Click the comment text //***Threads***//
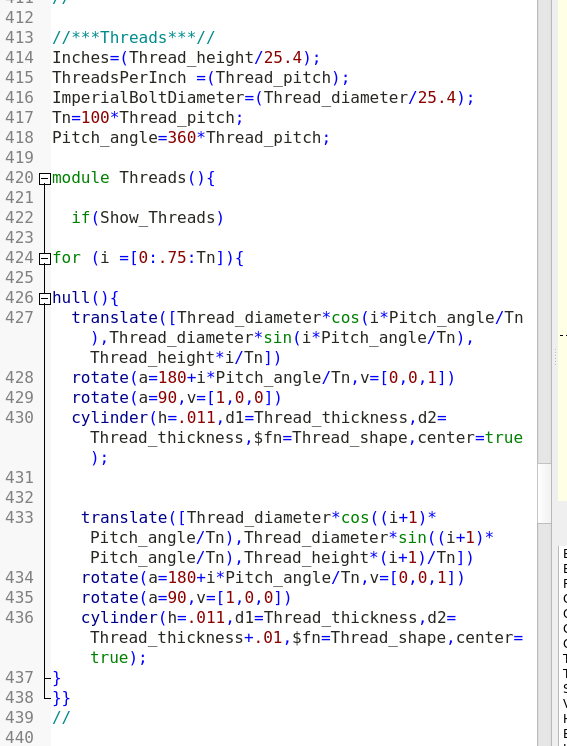 tap(134, 38)
